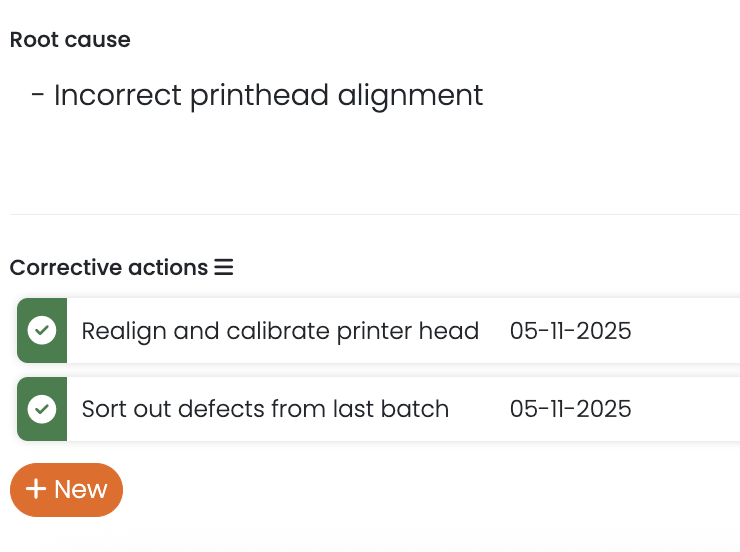Click the white check circle on the Sort out defects row
This screenshot has height=552, width=740.
click(42, 408)
